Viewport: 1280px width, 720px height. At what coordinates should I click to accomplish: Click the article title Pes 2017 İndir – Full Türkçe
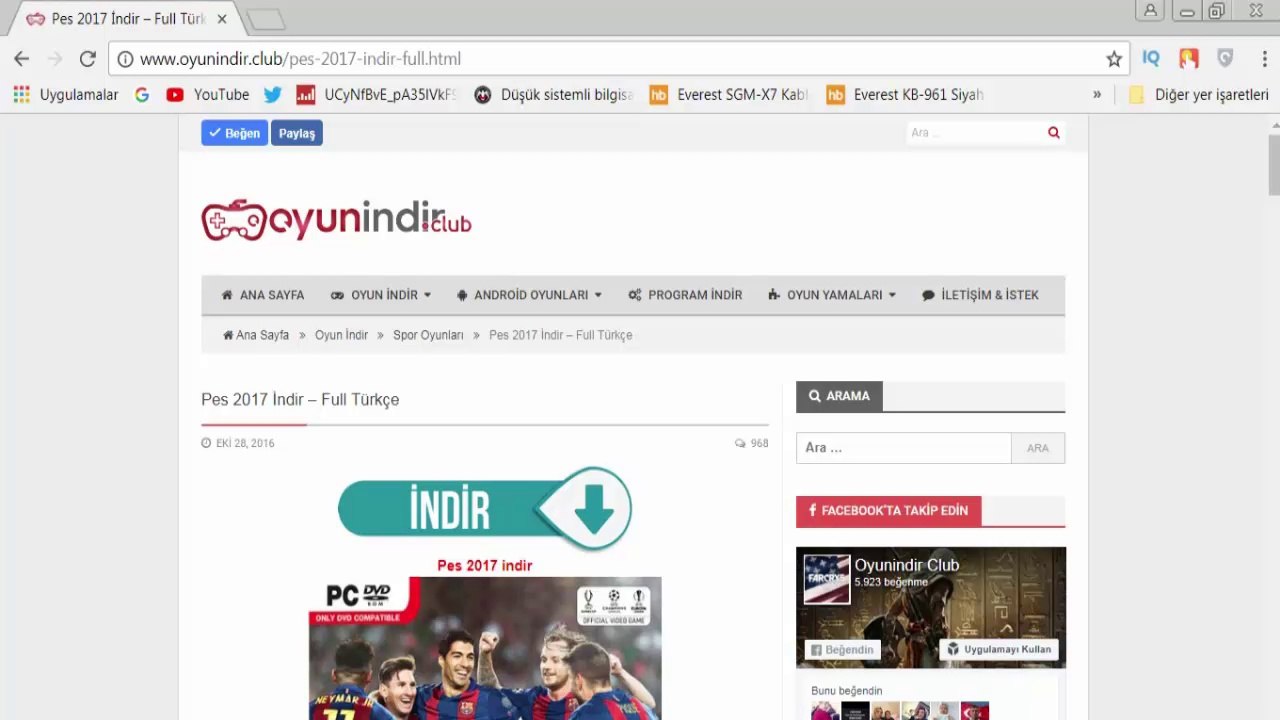300,399
